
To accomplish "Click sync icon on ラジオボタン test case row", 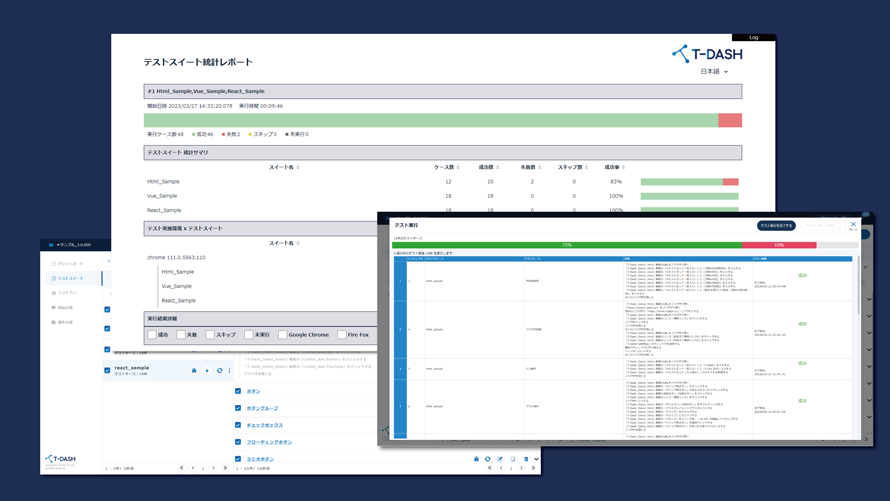I will point(488,458).
